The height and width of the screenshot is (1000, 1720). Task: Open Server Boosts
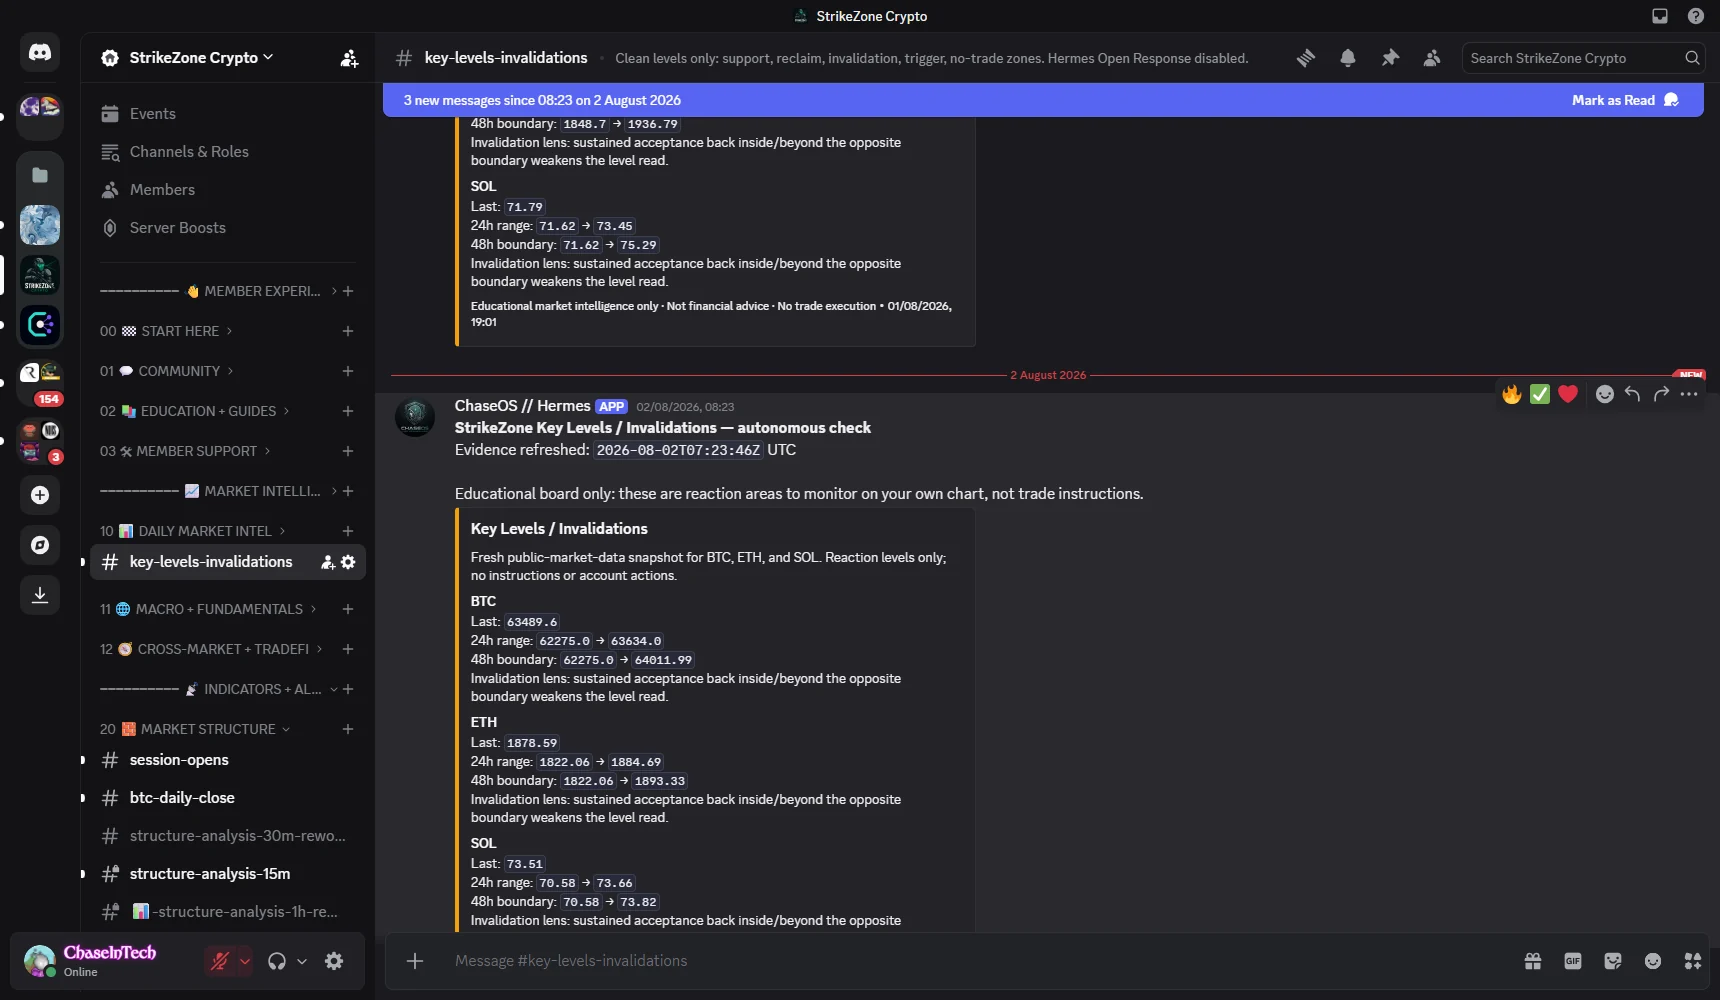pos(228,228)
